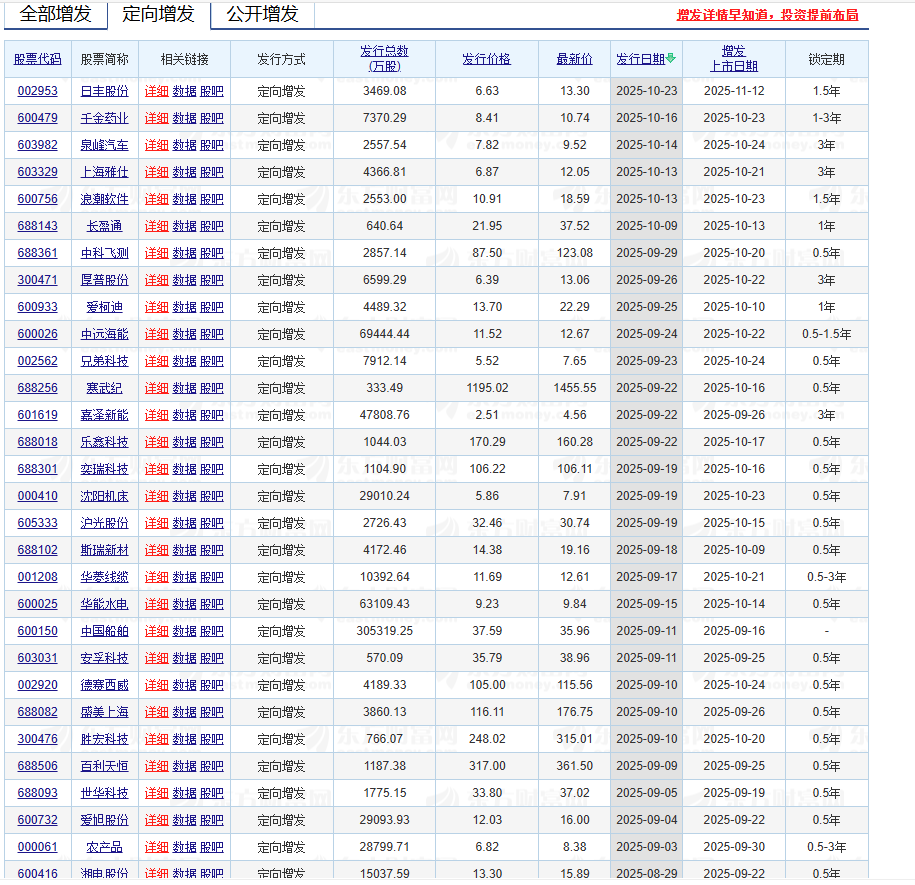Click 股吧 link in 泉峰汽车 row
The image size is (915, 885).
point(212,145)
